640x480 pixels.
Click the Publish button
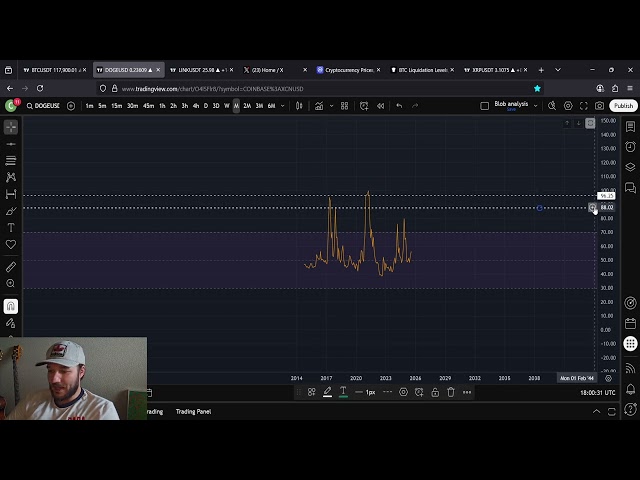[623, 106]
